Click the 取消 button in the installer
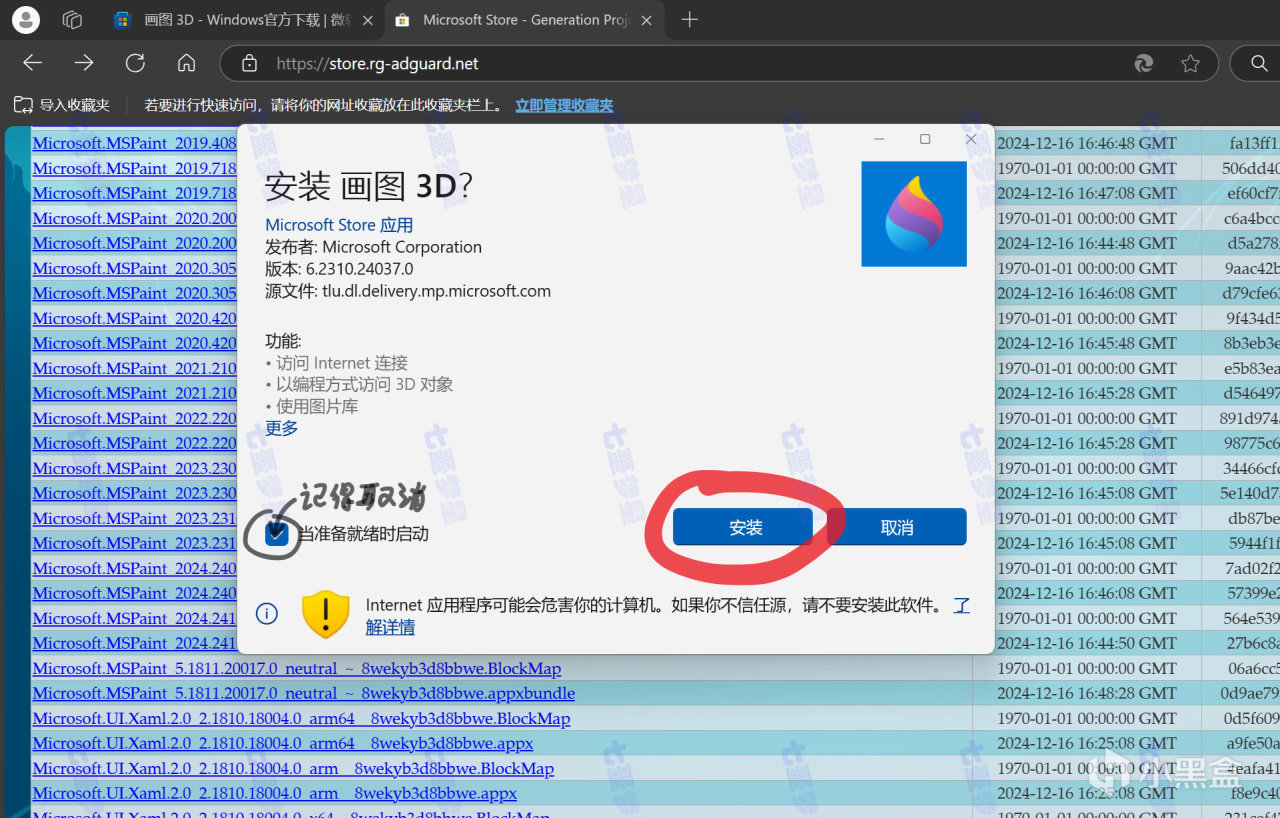 (x=897, y=527)
